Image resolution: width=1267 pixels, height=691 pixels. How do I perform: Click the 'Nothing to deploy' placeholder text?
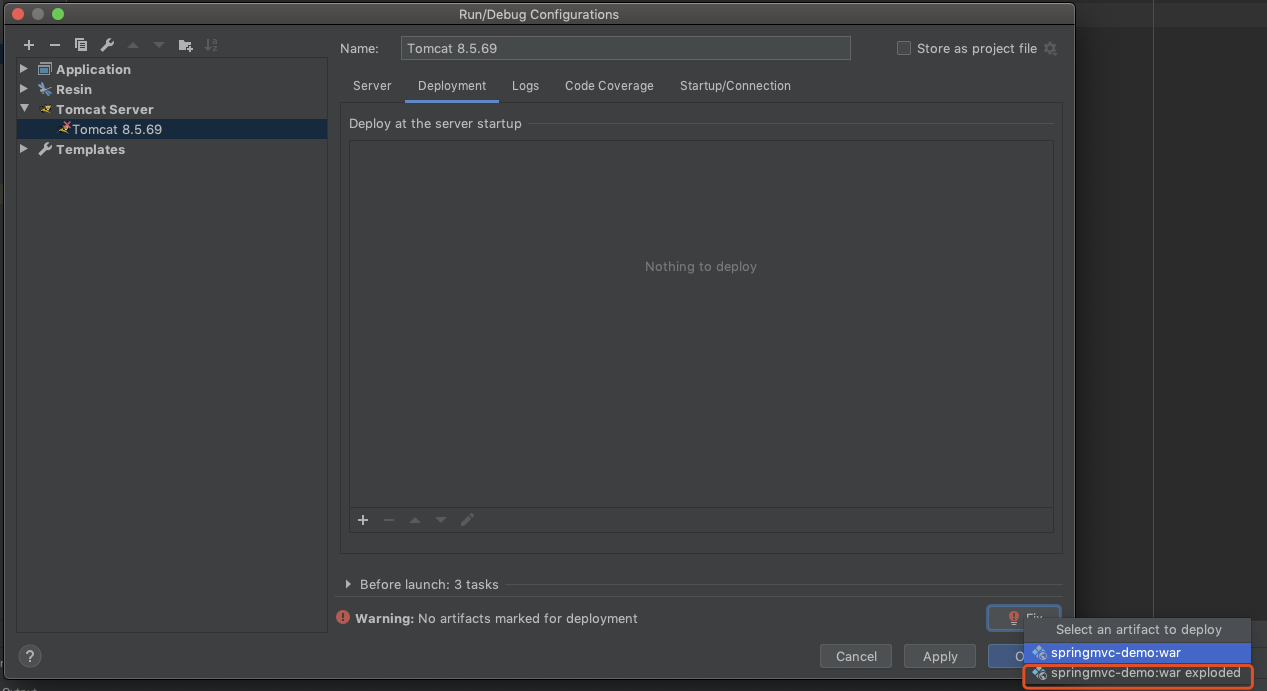pyautogui.click(x=701, y=267)
